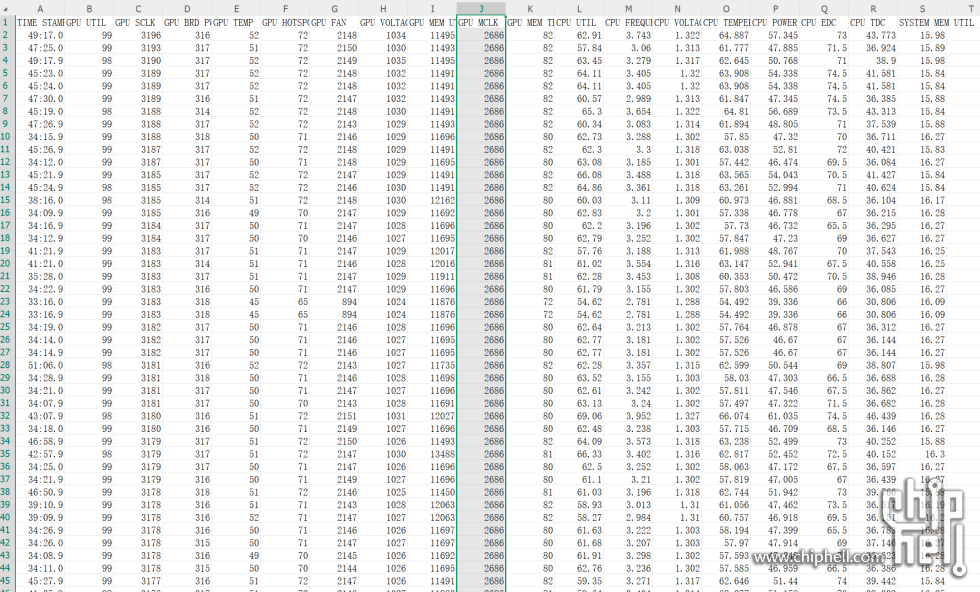Select the row 2 header number
The image size is (980, 592).
click(x=6, y=35)
